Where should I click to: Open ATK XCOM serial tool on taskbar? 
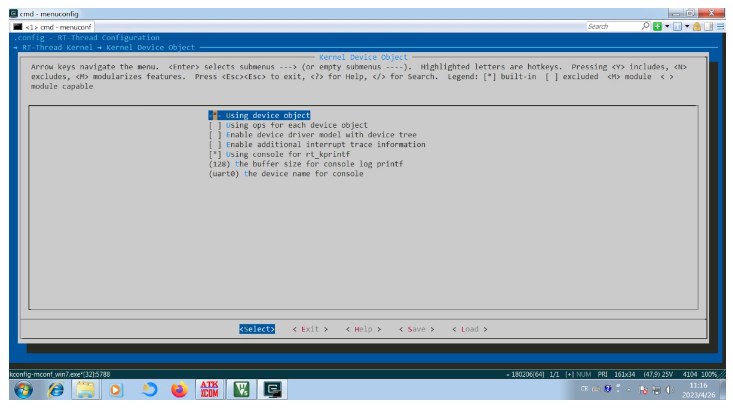[x=209, y=389]
